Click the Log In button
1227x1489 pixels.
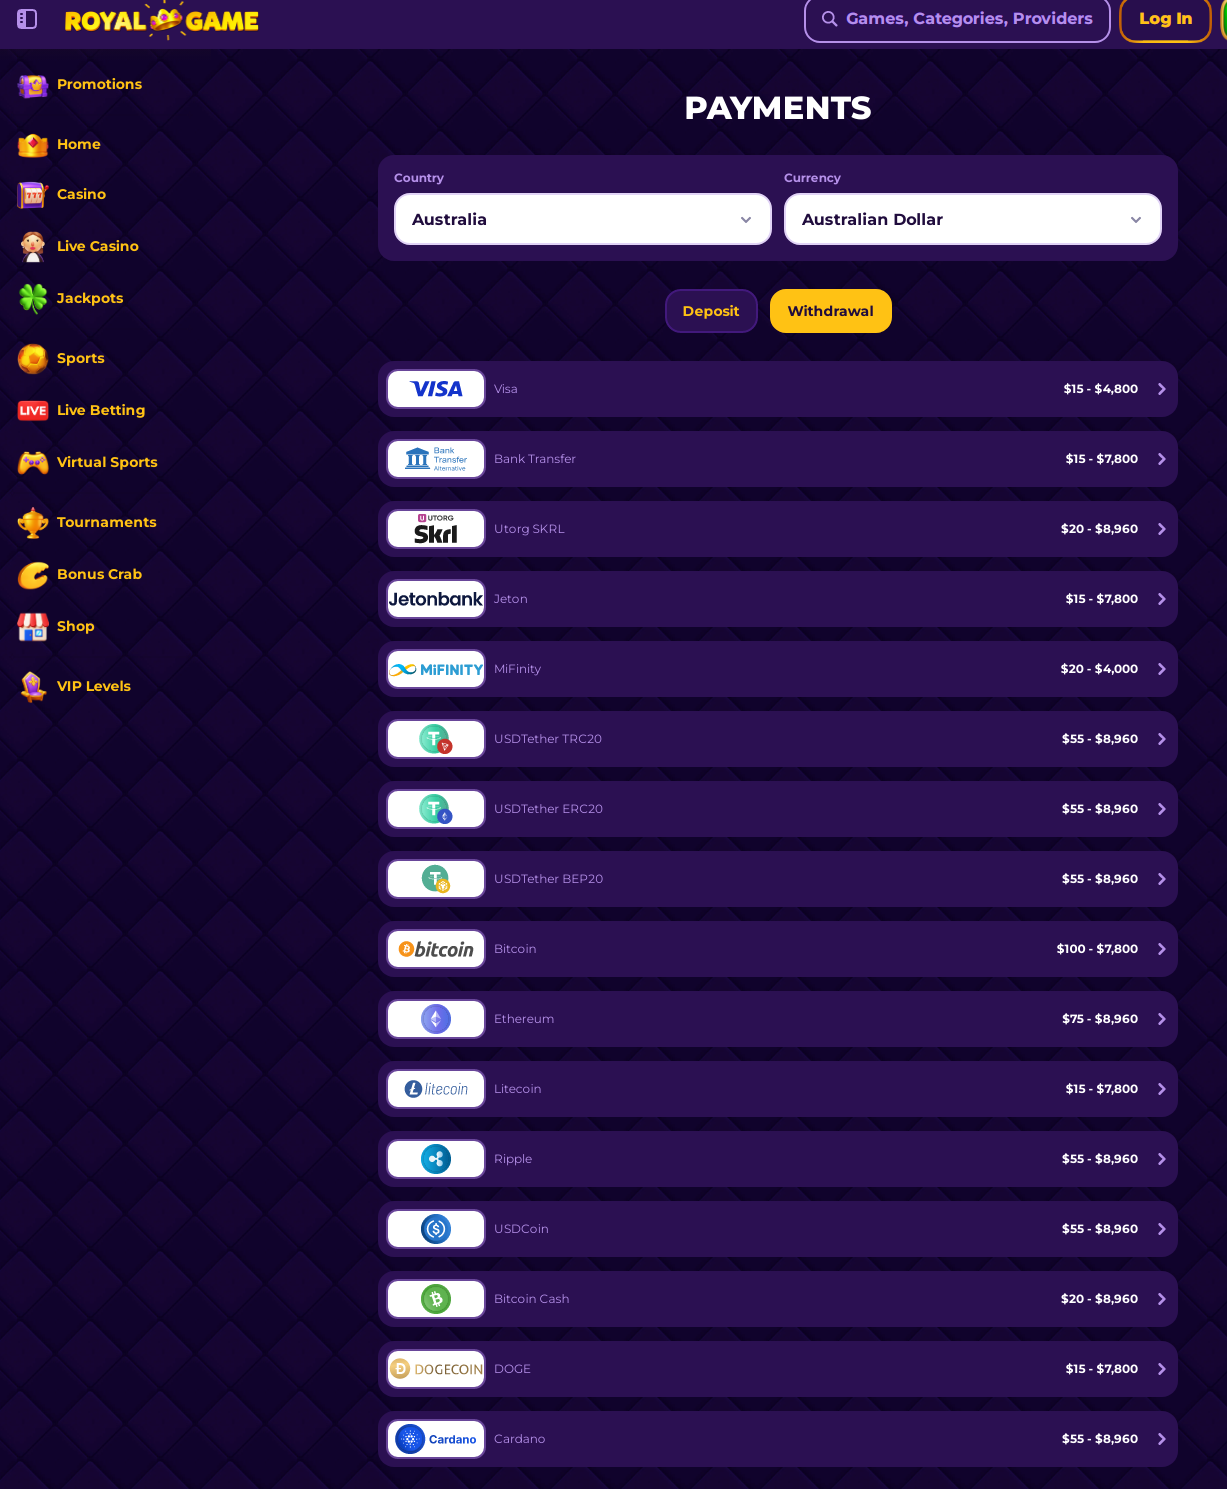[1165, 19]
